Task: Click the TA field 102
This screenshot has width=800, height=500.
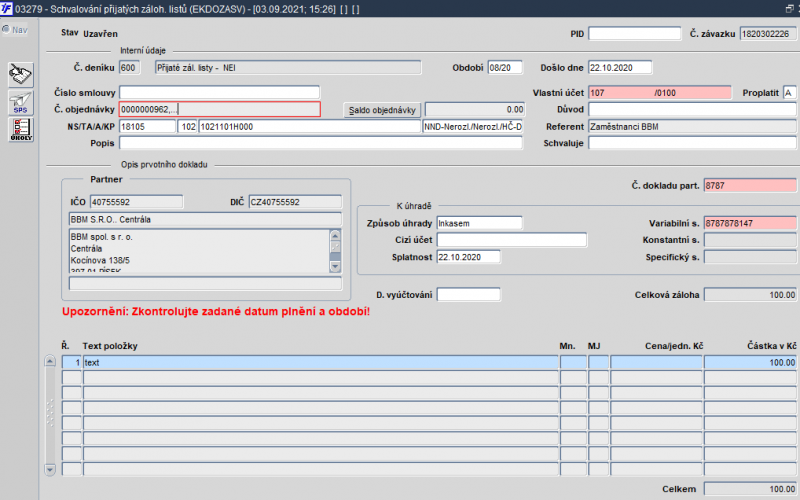Action: pos(188,126)
